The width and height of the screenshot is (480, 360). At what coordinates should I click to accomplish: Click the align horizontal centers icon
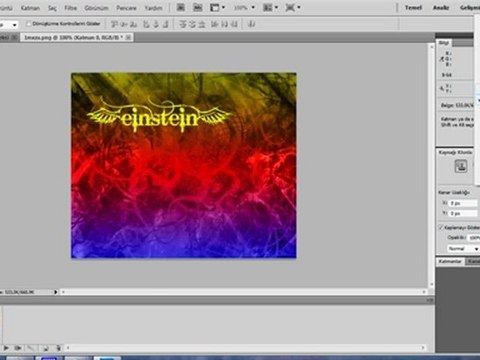coord(156,24)
